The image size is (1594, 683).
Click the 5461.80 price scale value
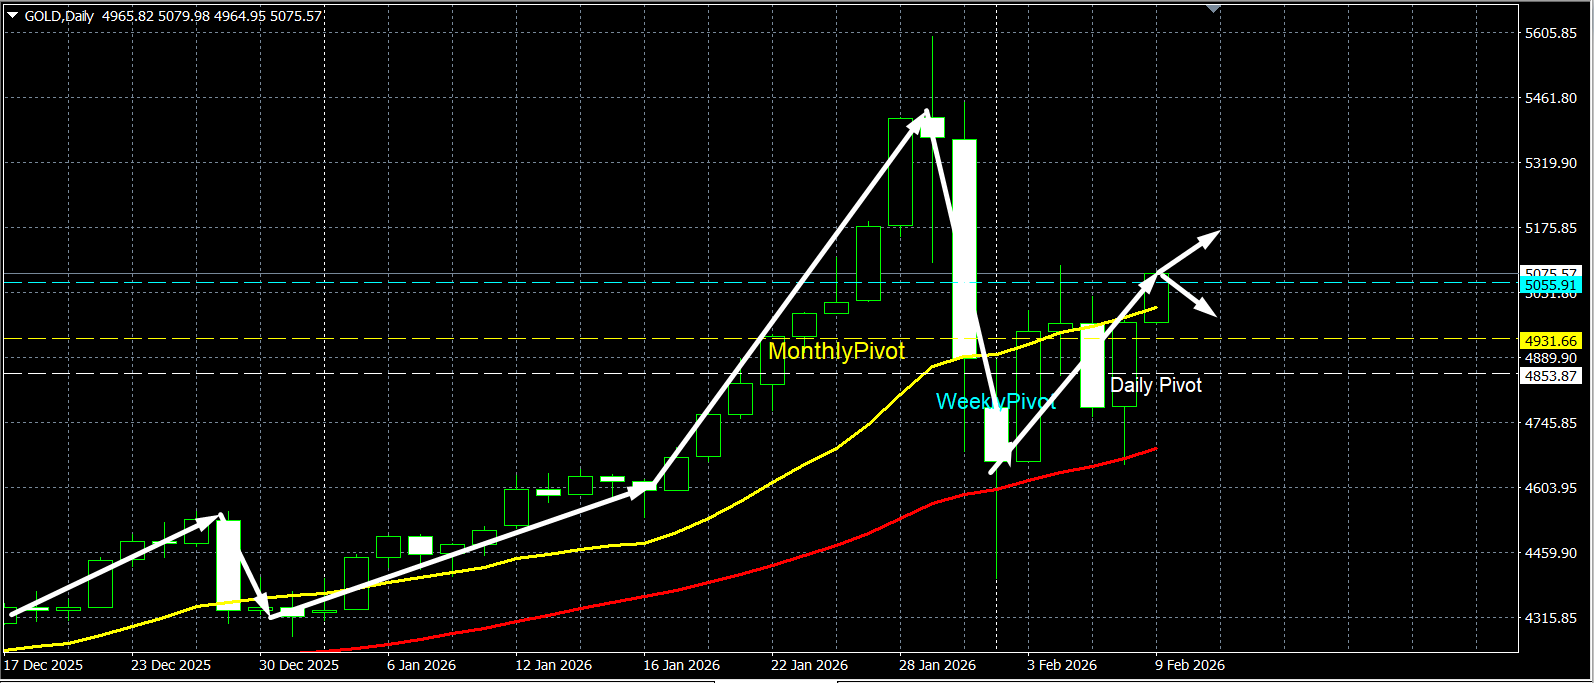click(1551, 98)
